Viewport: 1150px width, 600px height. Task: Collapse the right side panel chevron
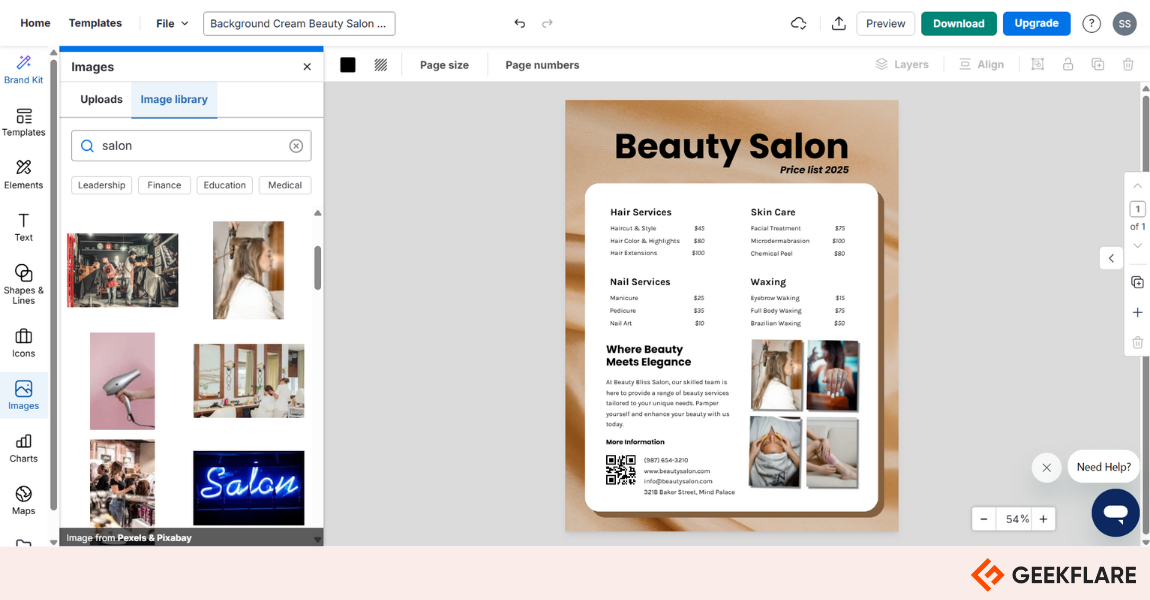click(1111, 258)
